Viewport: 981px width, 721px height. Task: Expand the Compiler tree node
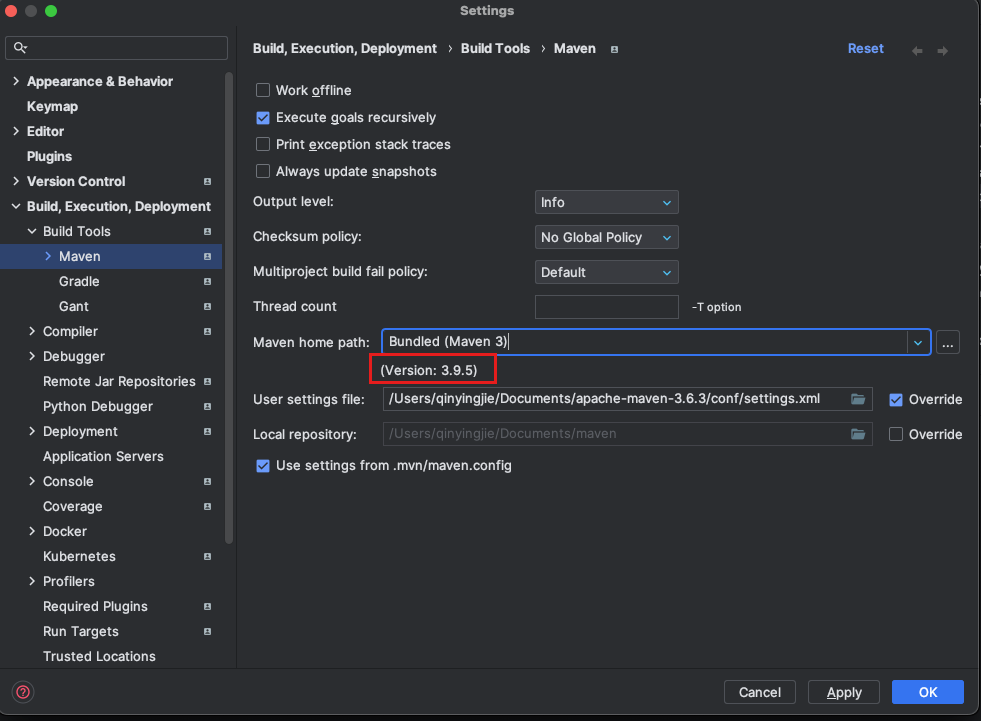tap(32, 331)
